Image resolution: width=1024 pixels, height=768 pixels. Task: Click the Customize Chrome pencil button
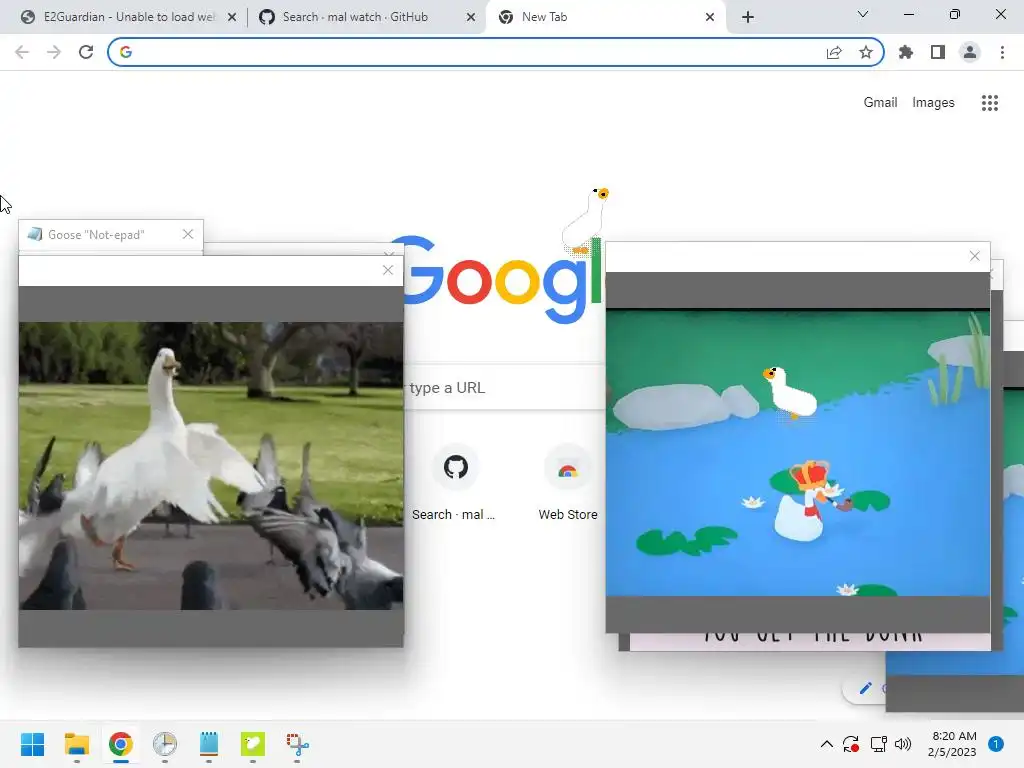click(866, 688)
